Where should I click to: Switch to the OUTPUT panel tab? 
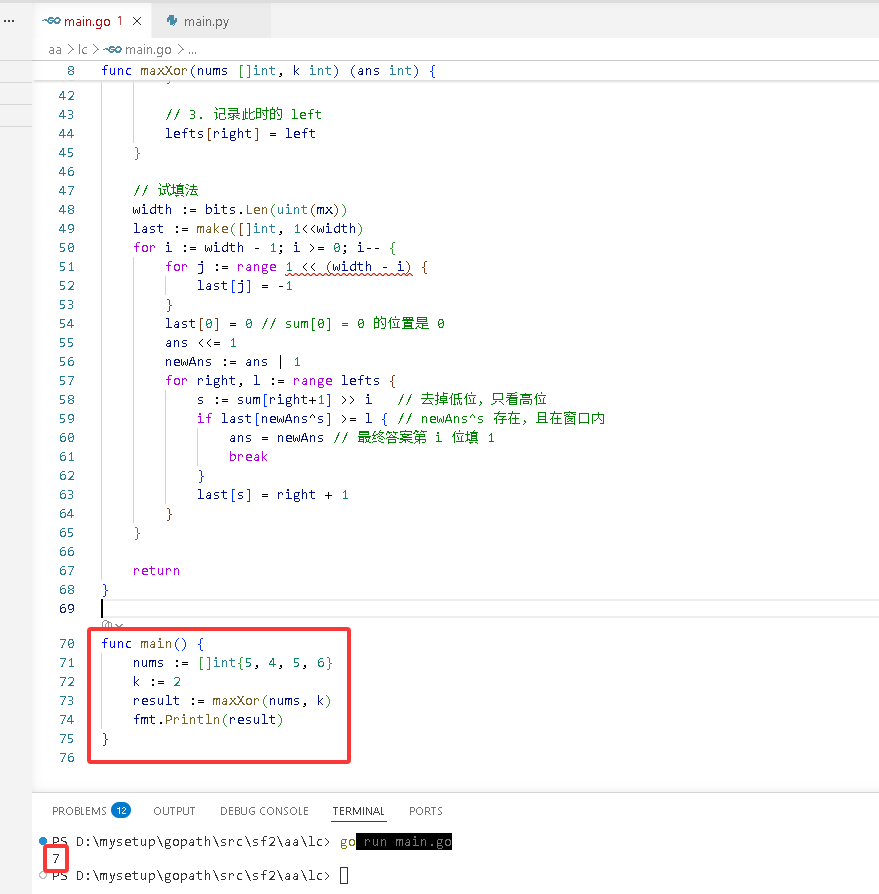pyautogui.click(x=174, y=811)
